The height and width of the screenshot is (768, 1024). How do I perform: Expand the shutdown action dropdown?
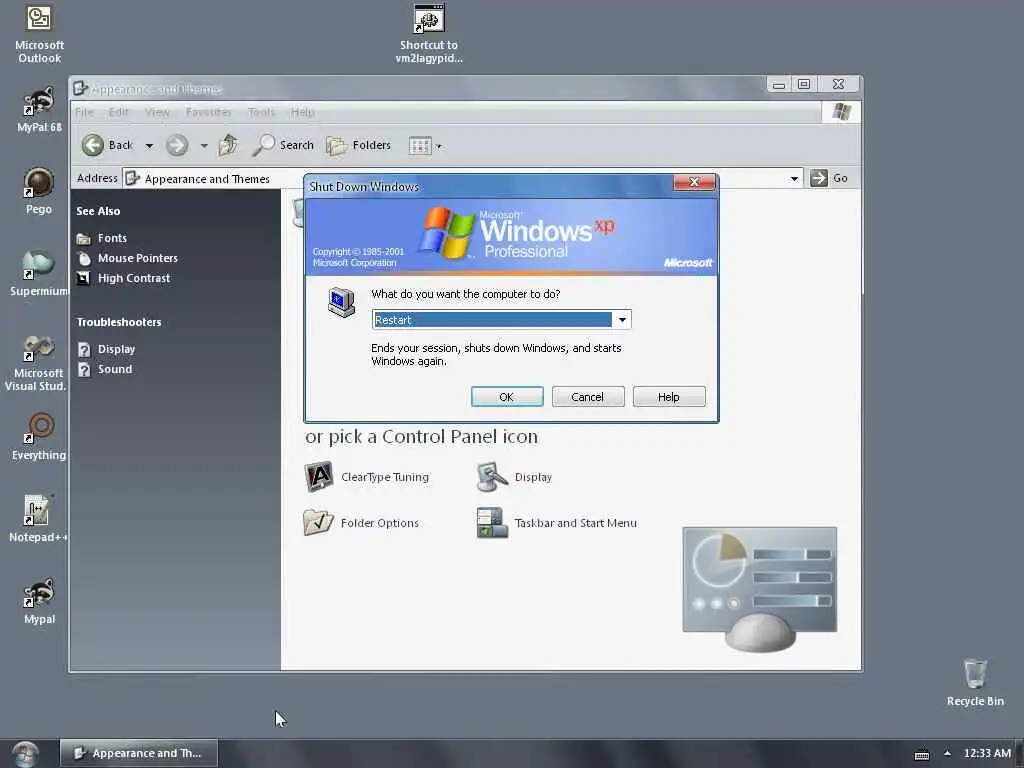pos(622,319)
